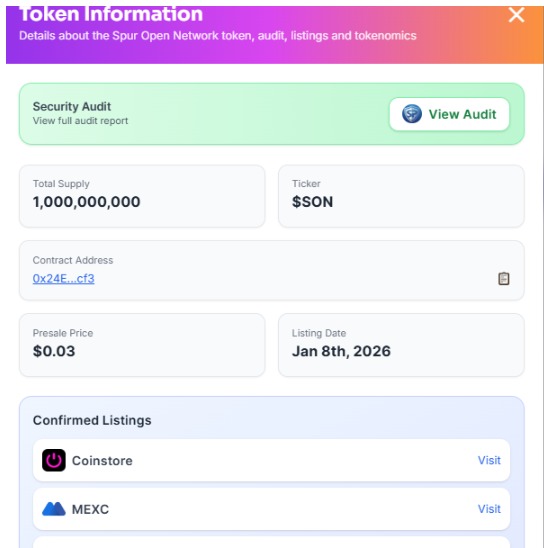The image size is (544, 548).
Task: Select the listing date Jan 8th, 2026
Action: [x=341, y=351]
